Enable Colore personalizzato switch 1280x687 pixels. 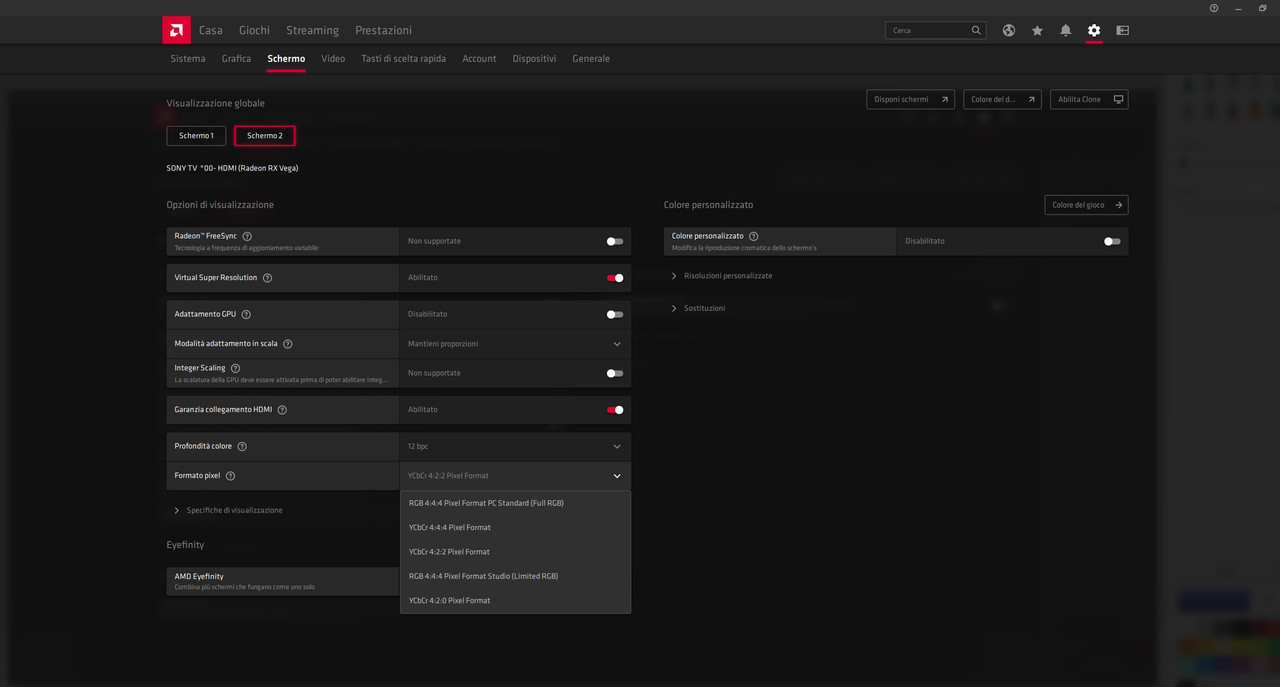1112,241
